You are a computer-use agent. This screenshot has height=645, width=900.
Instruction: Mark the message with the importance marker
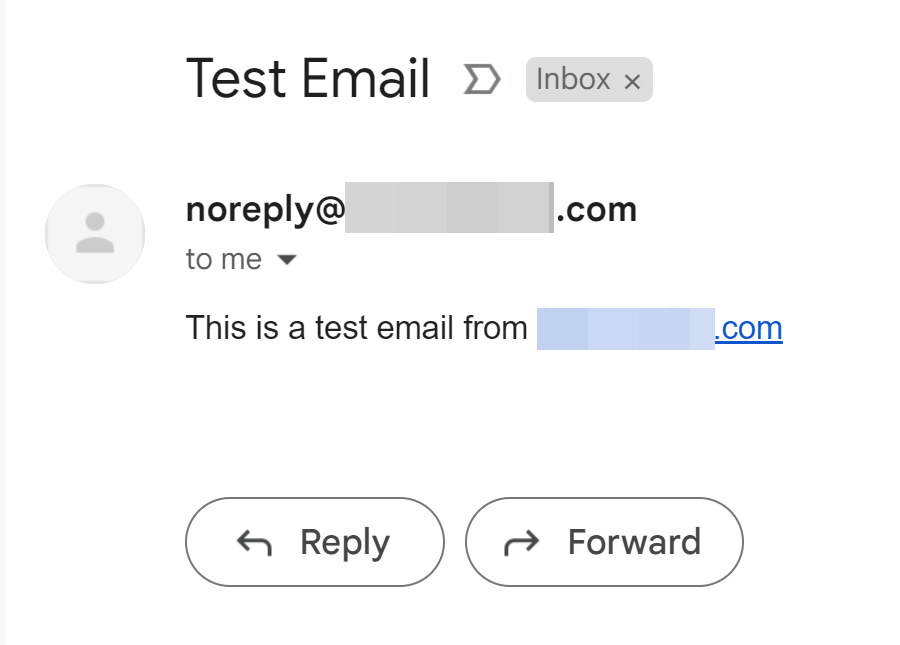coord(482,79)
